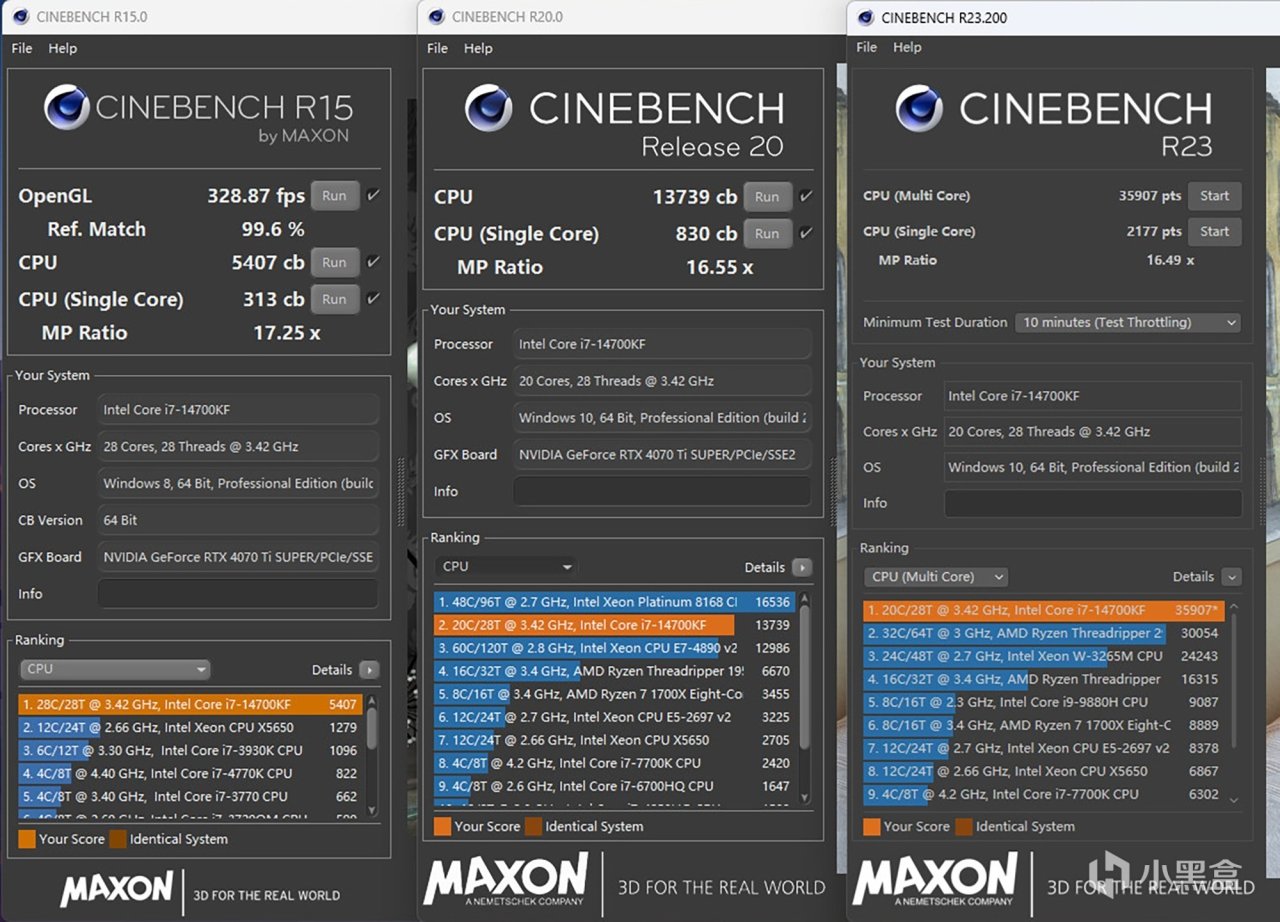Run the CPU (Single Core) test in R20
Image resolution: width=1280 pixels, height=922 pixels.
(x=767, y=234)
